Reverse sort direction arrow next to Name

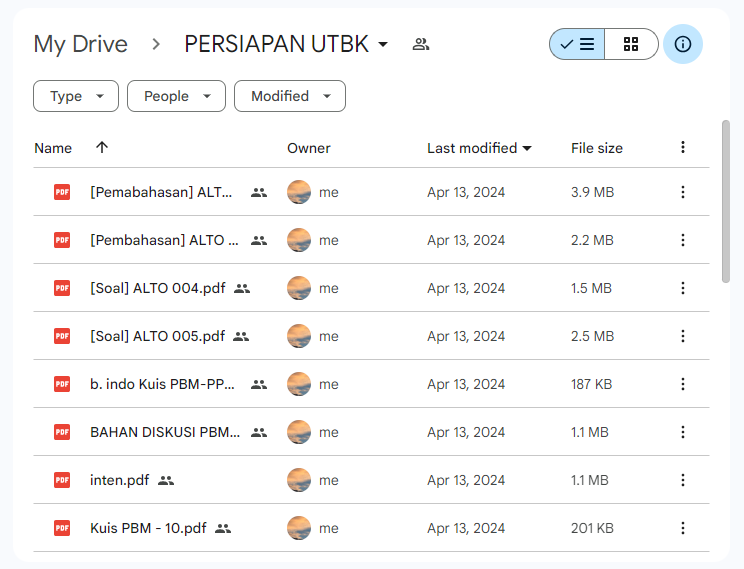click(102, 147)
